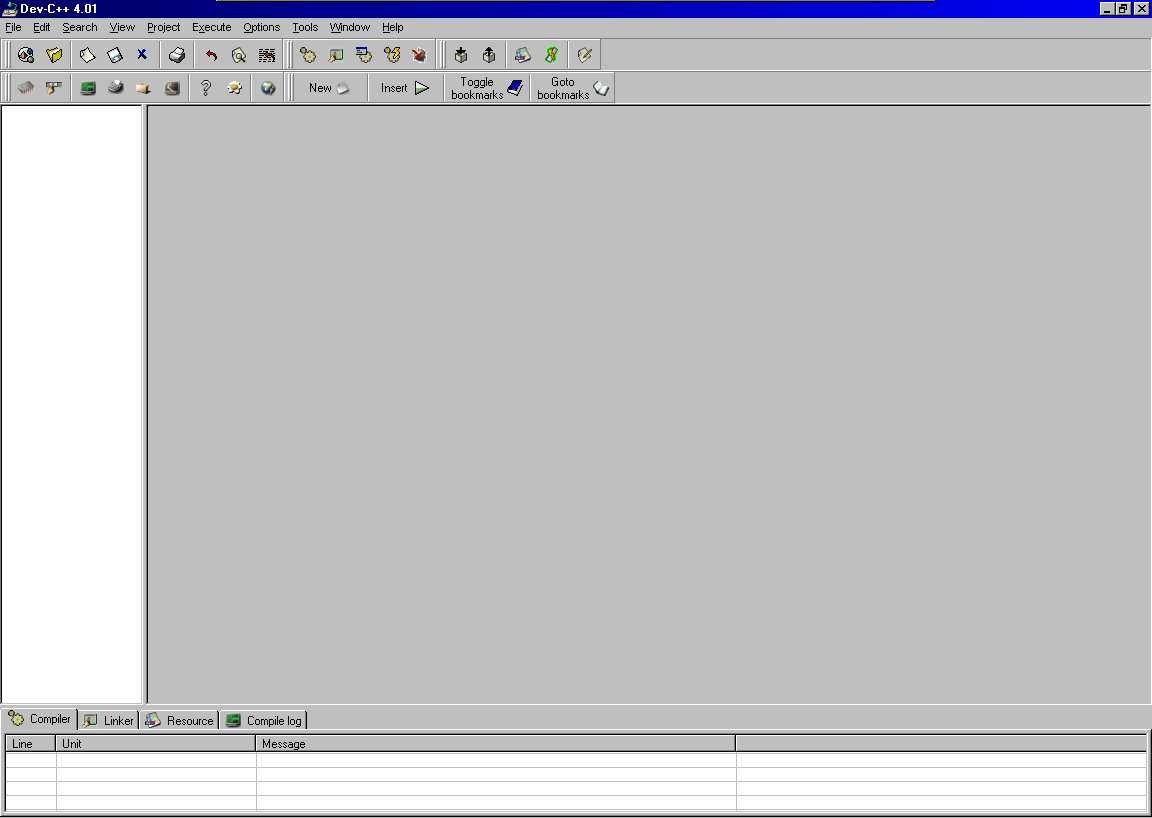Remove unit from project via box up-arrow icon

coord(489,55)
